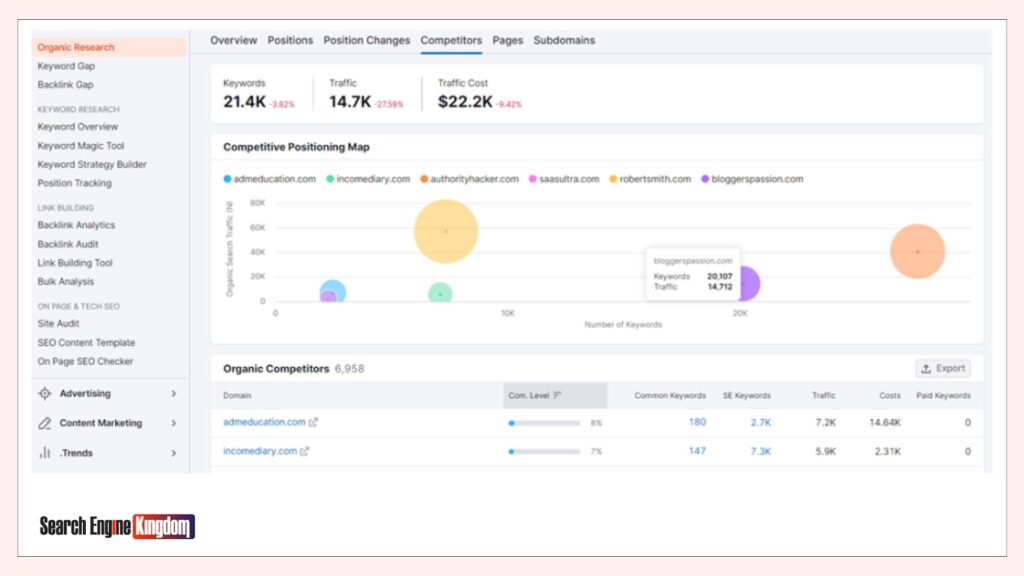
Task: Click common keywords value 180
Action: pyautogui.click(x=697, y=423)
